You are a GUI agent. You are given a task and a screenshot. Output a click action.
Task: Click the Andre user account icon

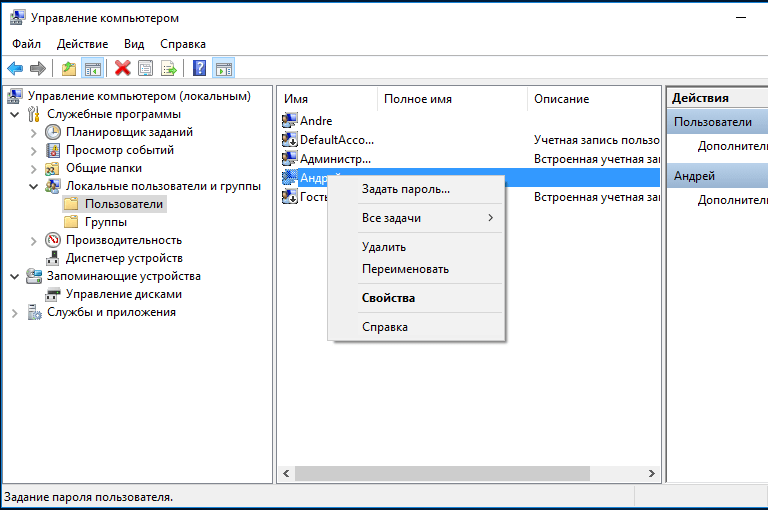(290, 121)
